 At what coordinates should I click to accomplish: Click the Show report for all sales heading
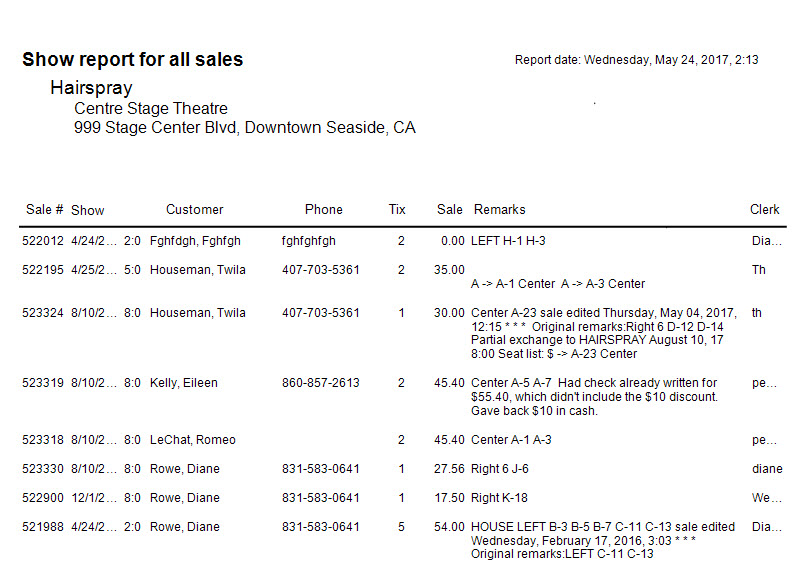(132, 60)
